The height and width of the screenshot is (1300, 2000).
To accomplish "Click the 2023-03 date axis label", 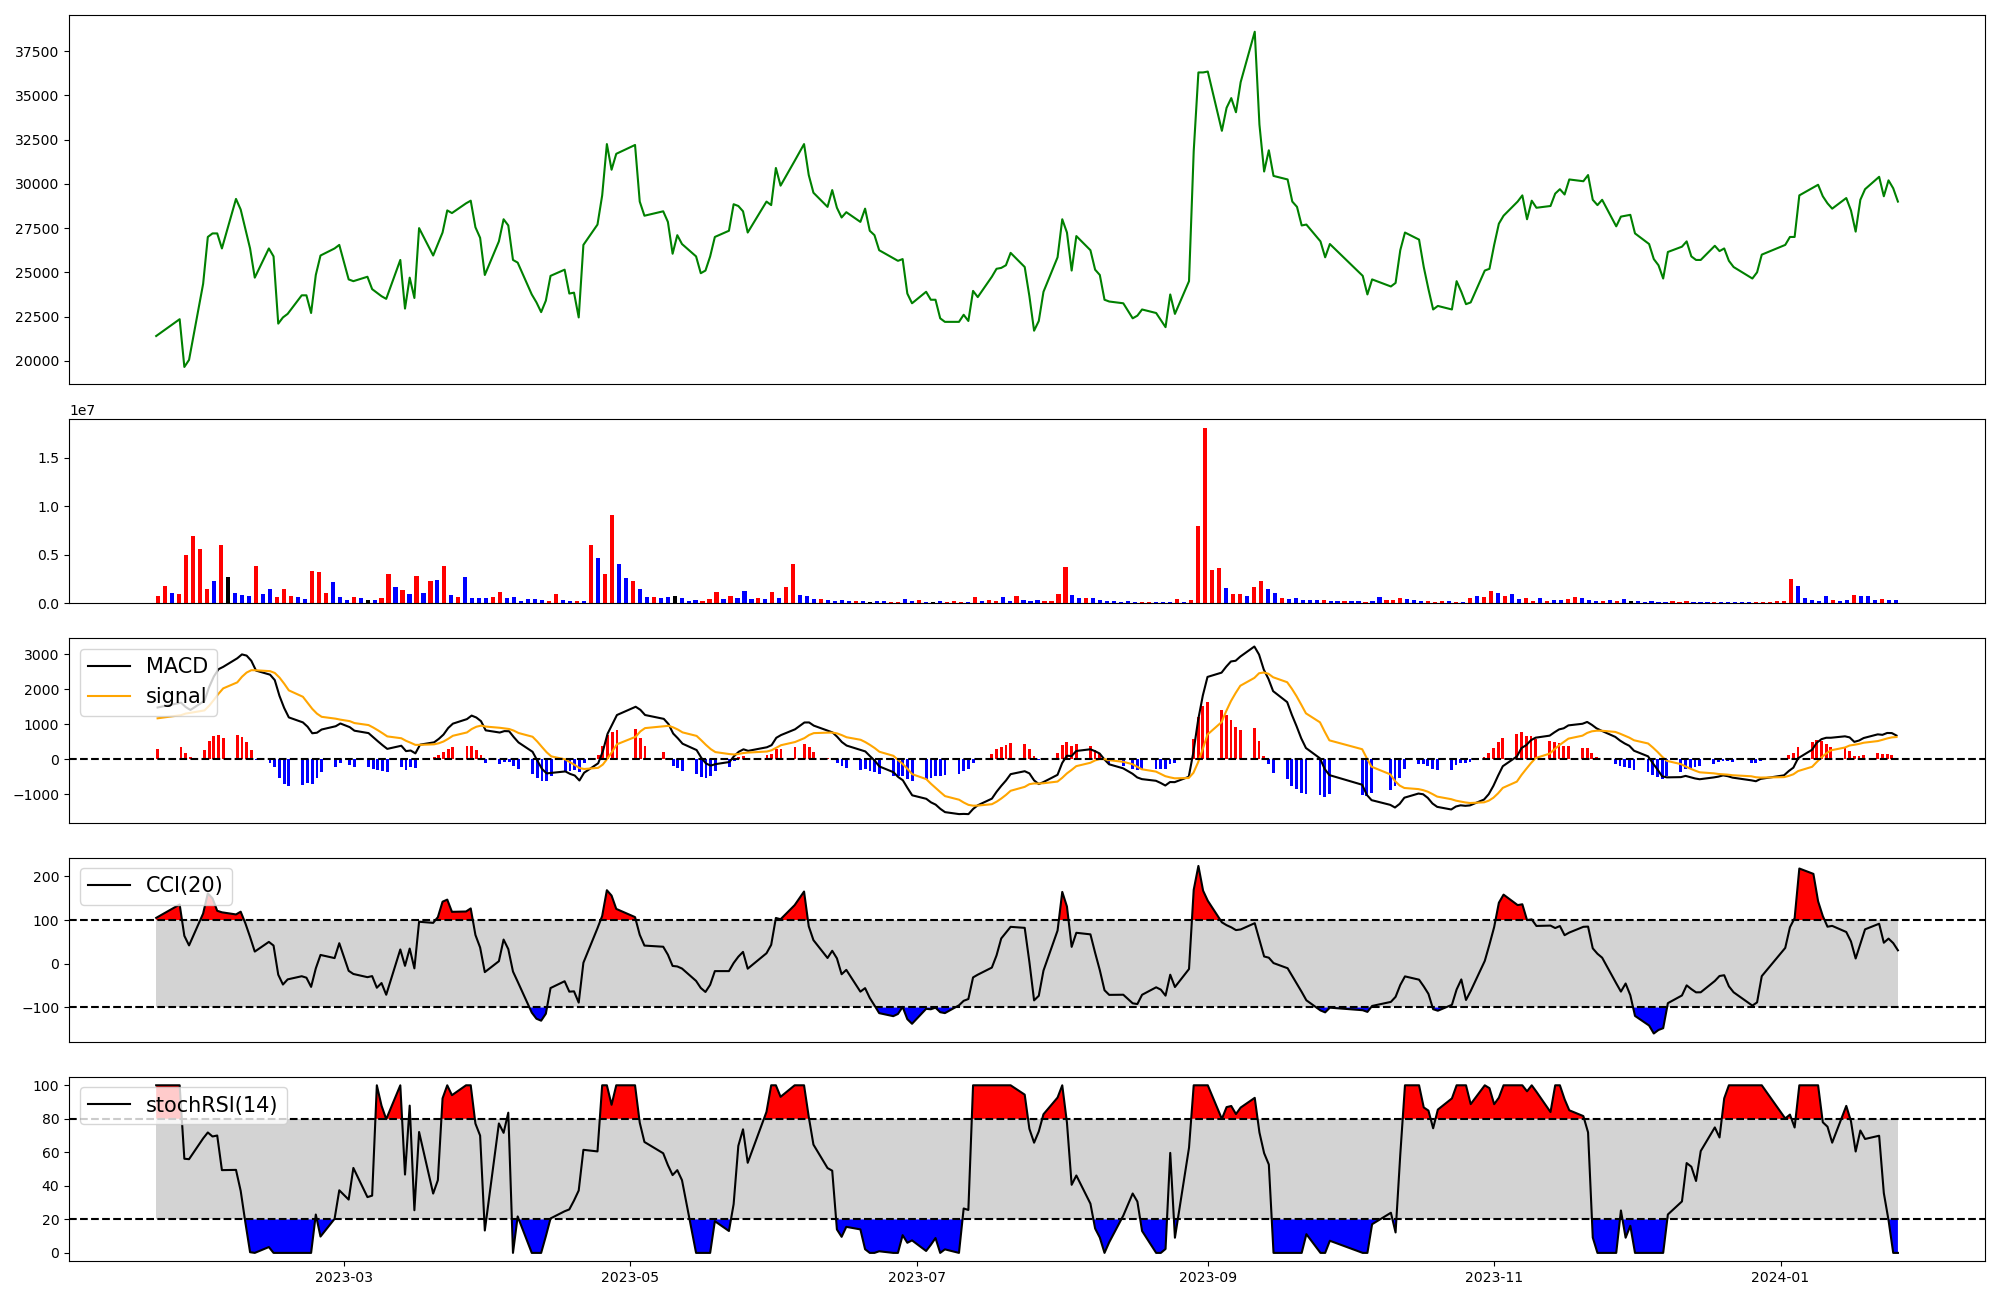I will (x=343, y=1277).
